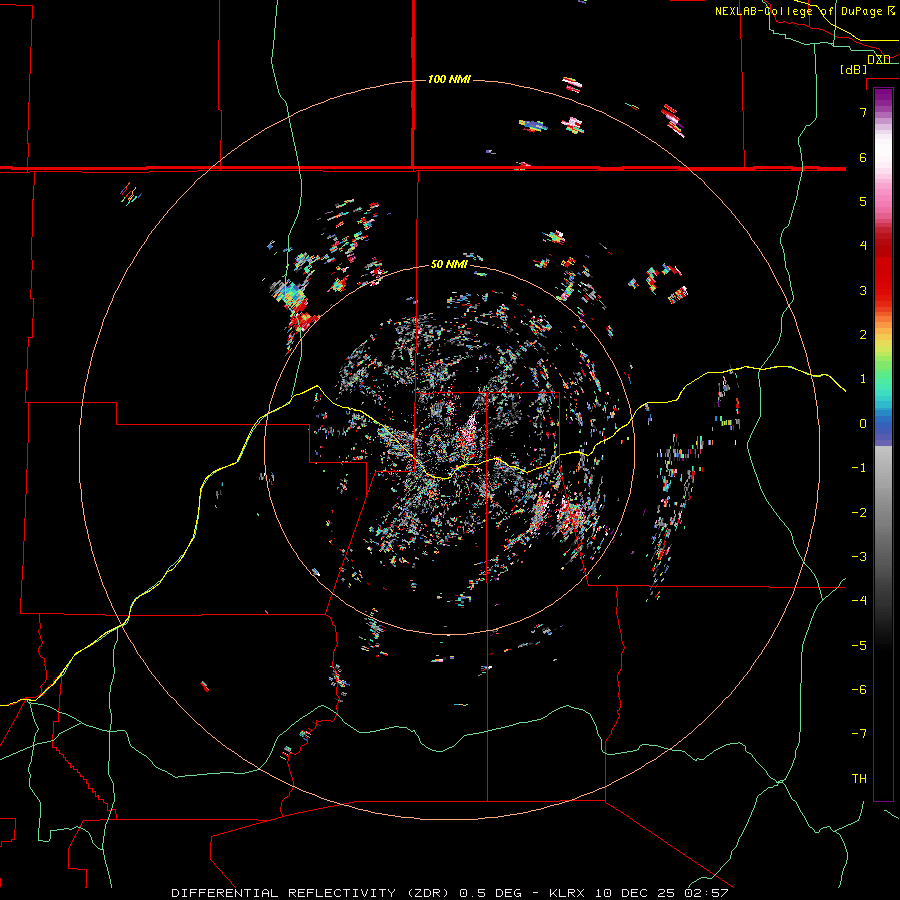Click the '-1' tick label on the scale

(859, 468)
